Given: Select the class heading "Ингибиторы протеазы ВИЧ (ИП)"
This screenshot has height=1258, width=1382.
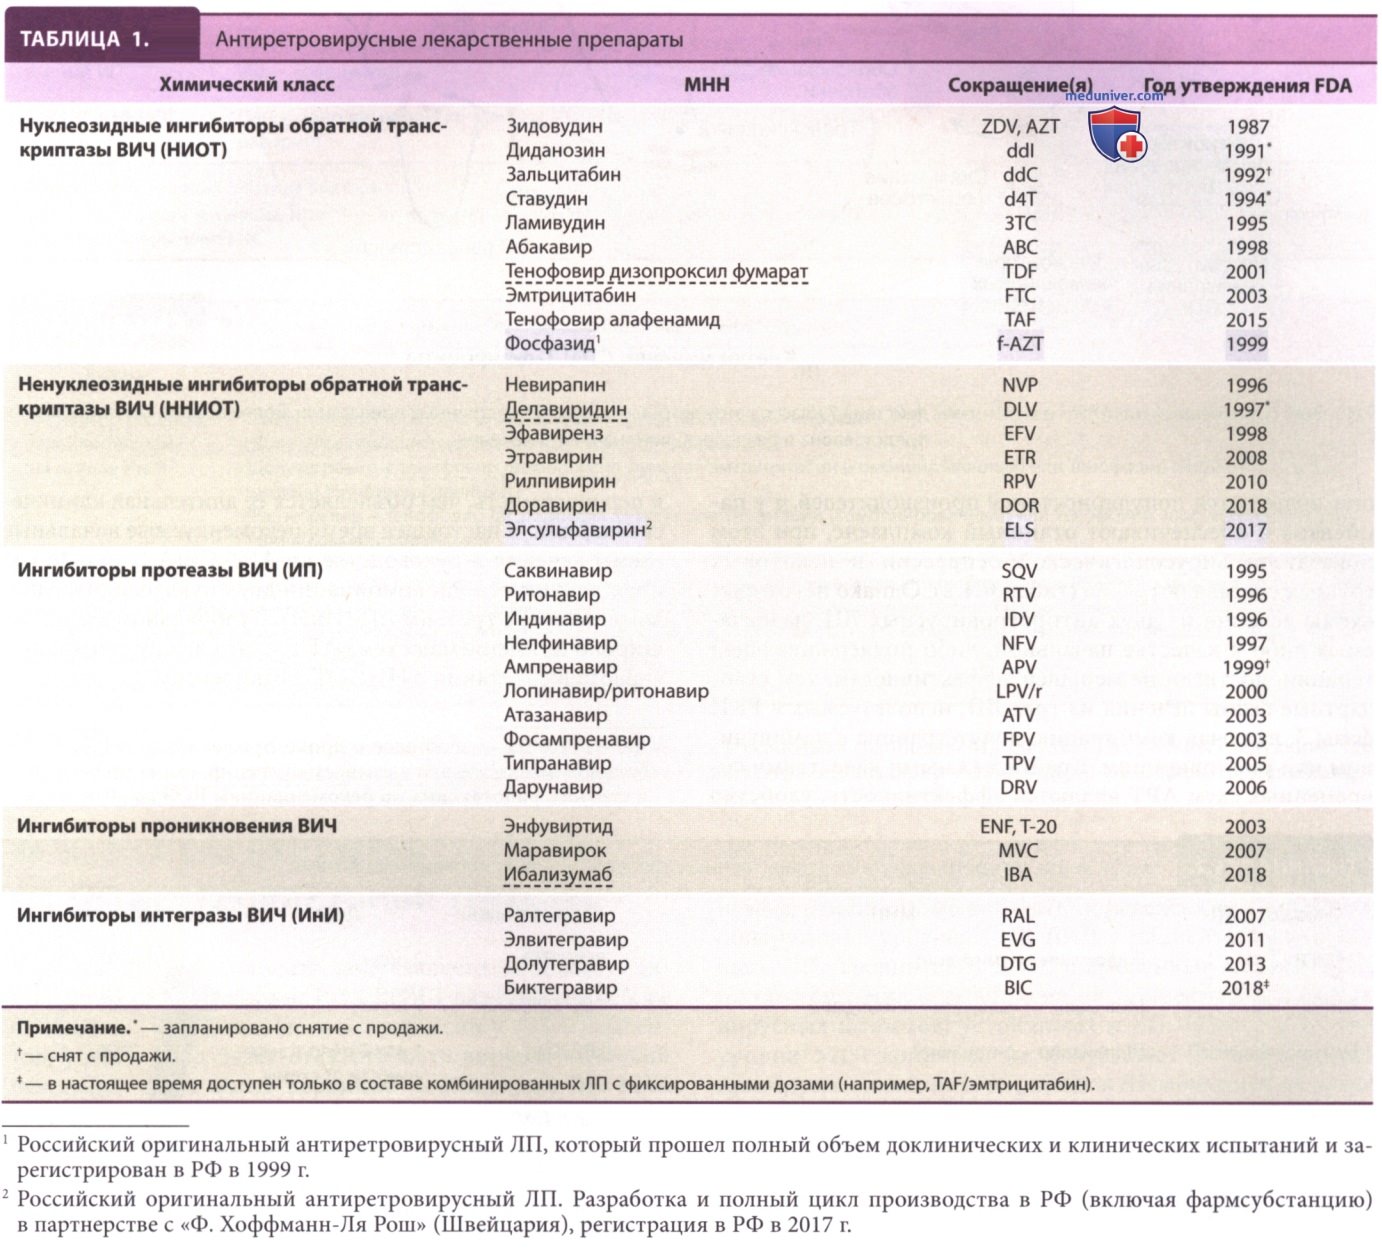Looking at the screenshot, I should (x=170, y=571).
